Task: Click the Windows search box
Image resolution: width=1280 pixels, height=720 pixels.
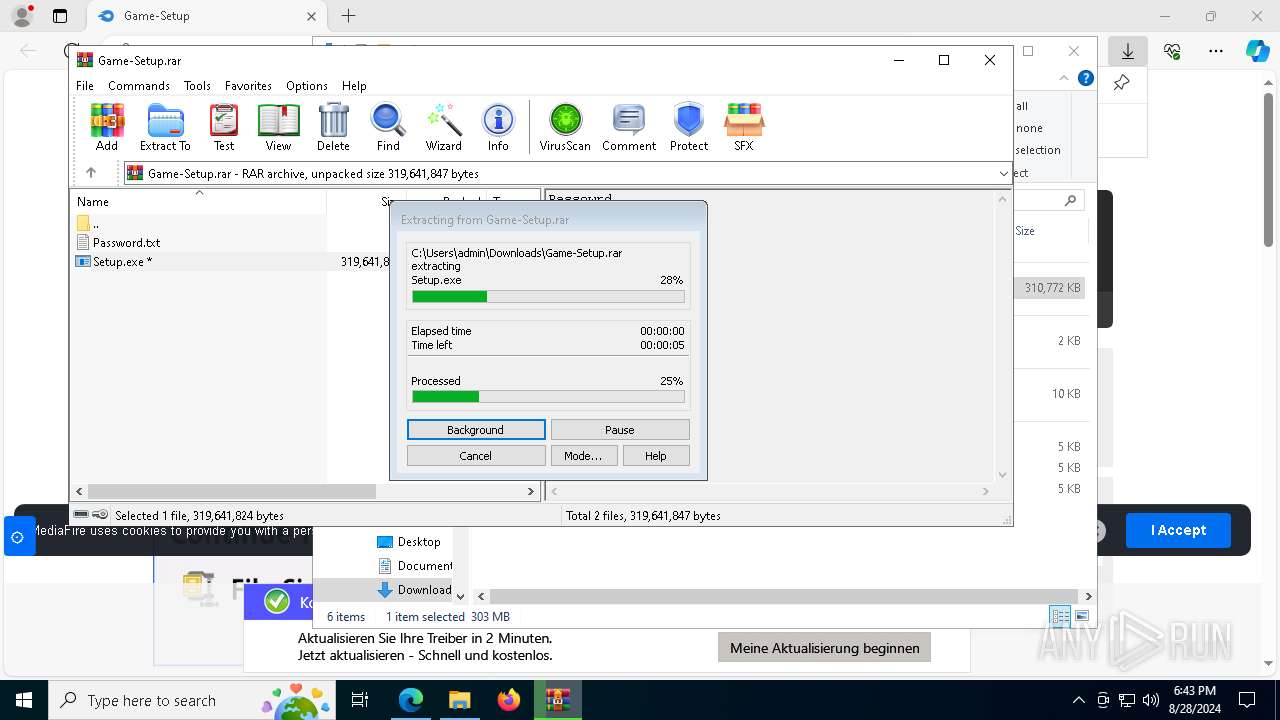Action: 190,700
